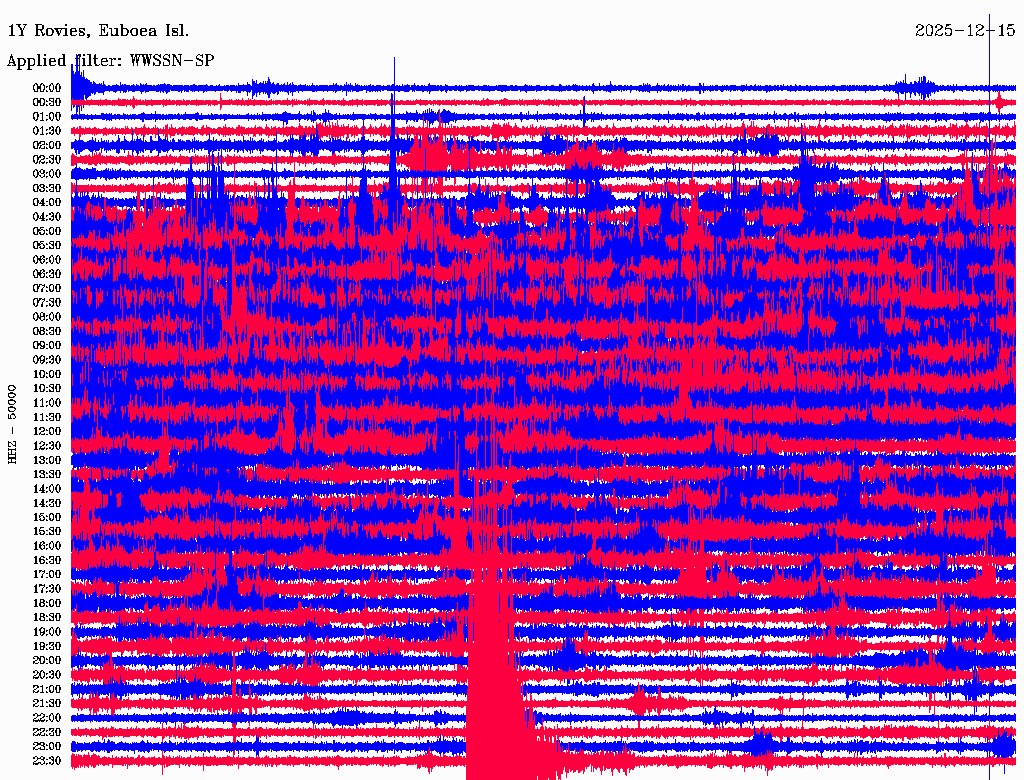Click the 00:00 time row label
1024x780 pixels.
(46, 88)
